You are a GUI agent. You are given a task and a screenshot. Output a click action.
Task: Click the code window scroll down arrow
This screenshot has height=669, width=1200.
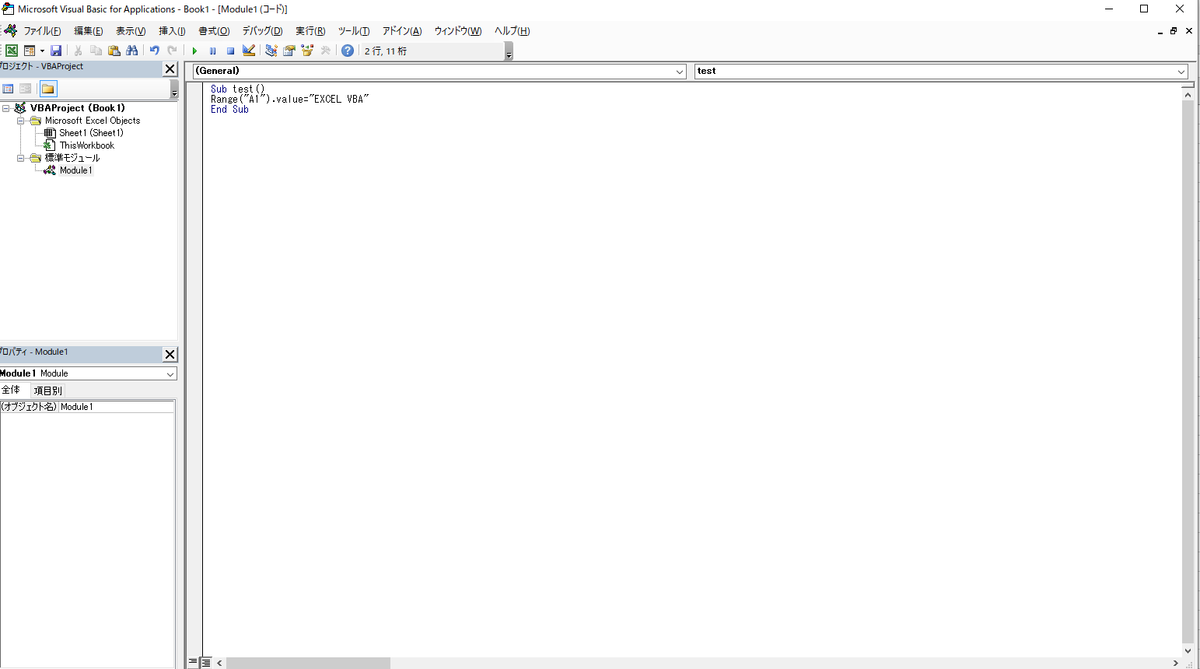click(1188, 649)
